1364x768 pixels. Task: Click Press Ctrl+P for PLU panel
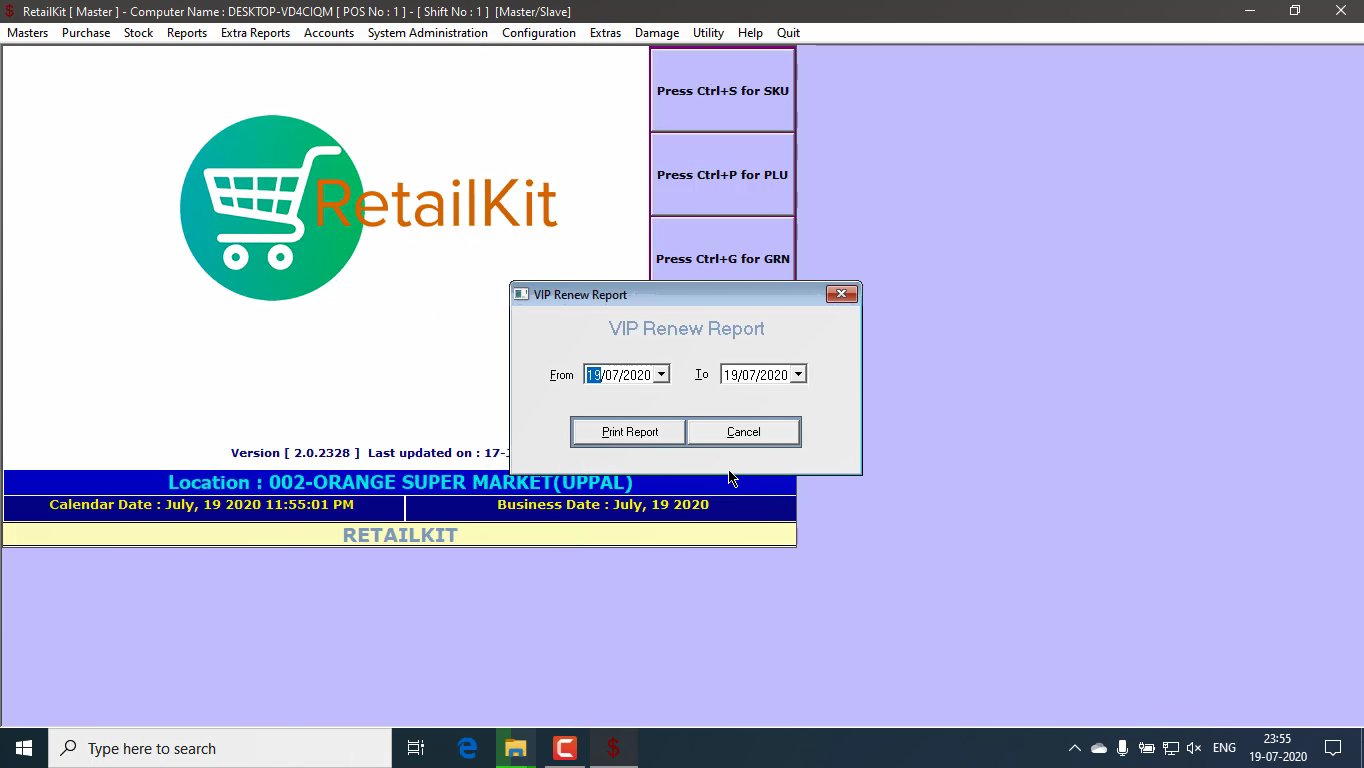[x=722, y=175]
